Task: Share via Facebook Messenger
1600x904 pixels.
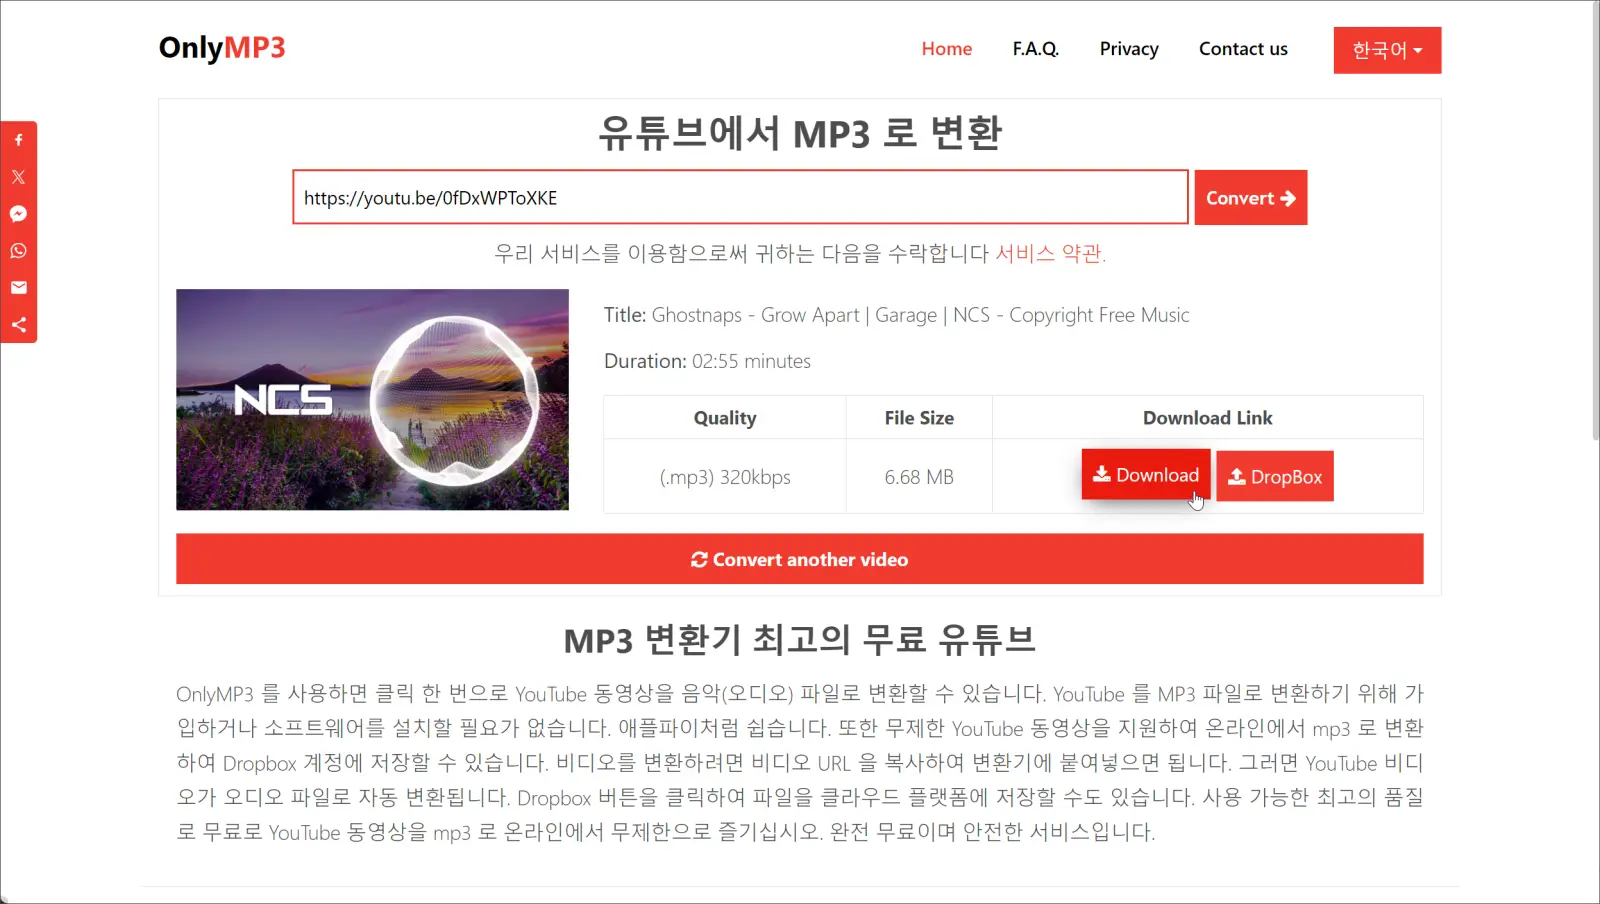Action: [x=18, y=213]
